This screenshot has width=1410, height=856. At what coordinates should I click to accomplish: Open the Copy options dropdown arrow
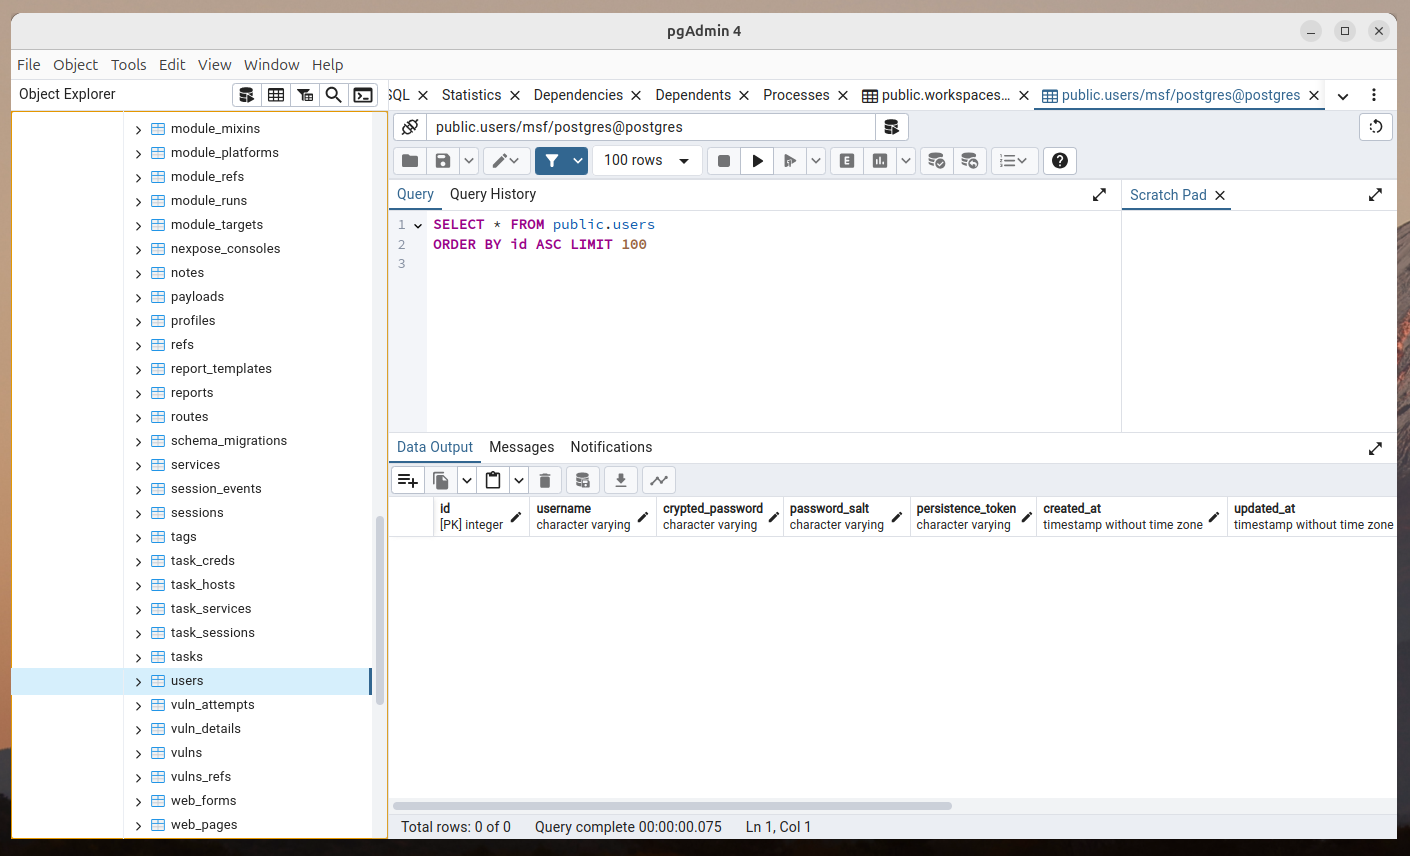click(x=467, y=481)
